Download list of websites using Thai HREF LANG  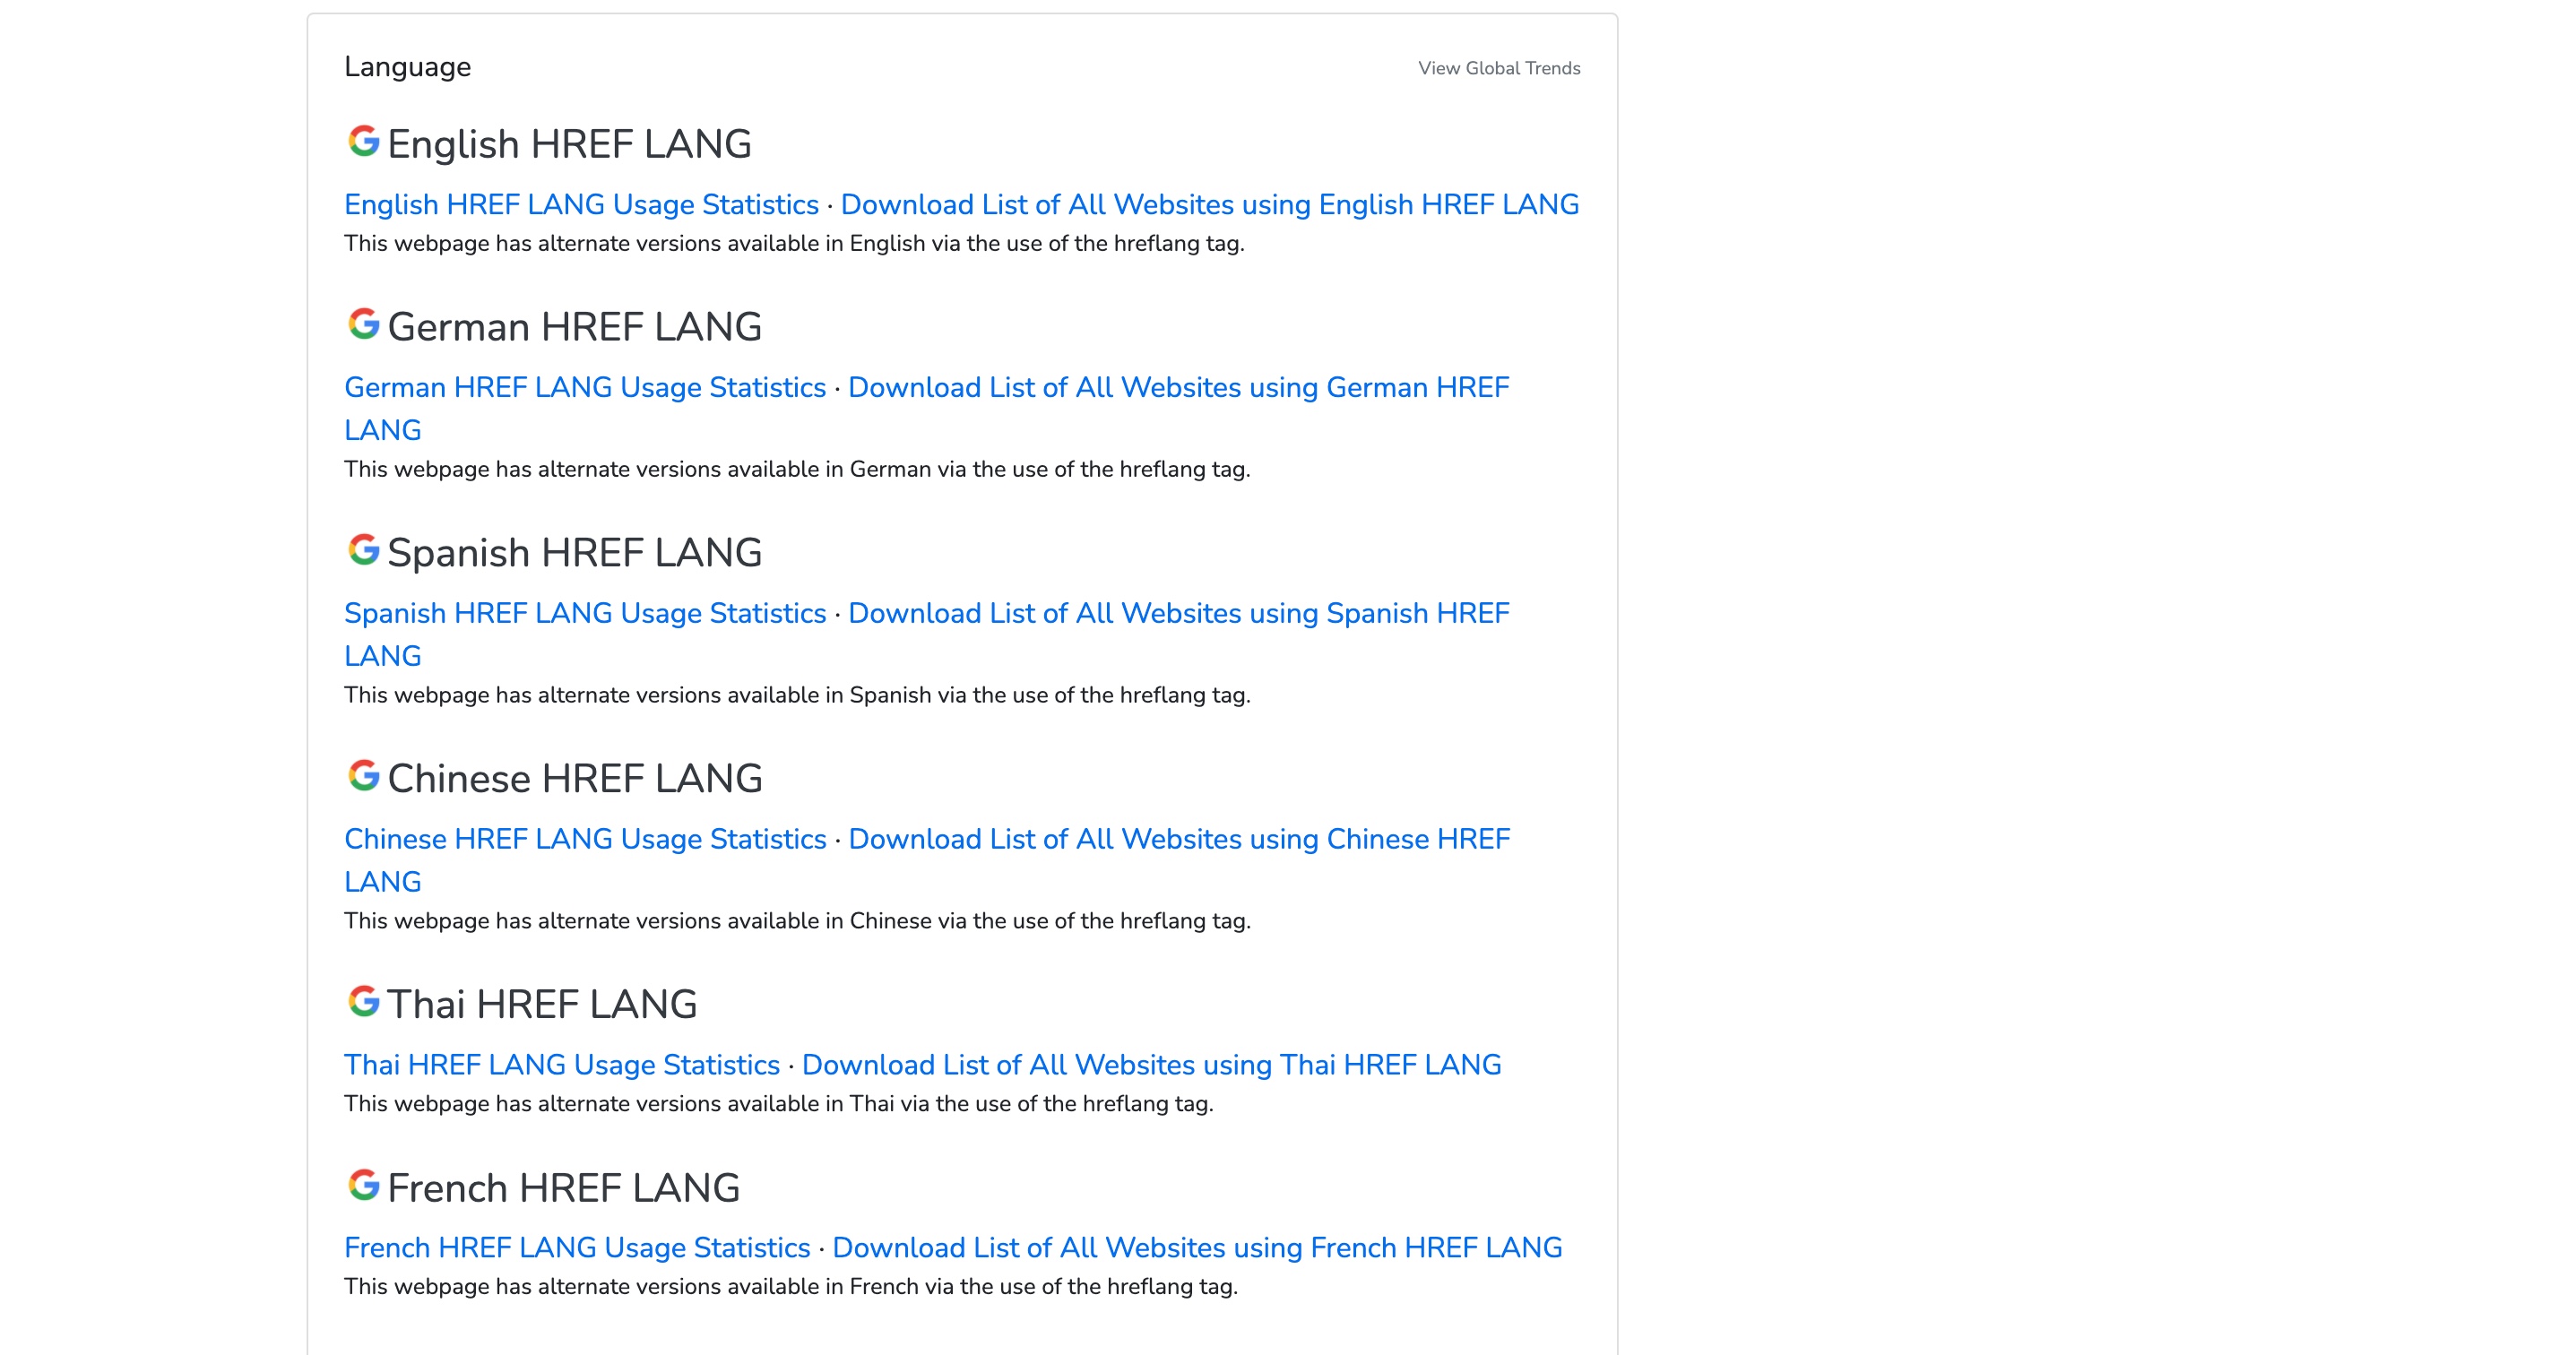pyautogui.click(x=1151, y=1065)
